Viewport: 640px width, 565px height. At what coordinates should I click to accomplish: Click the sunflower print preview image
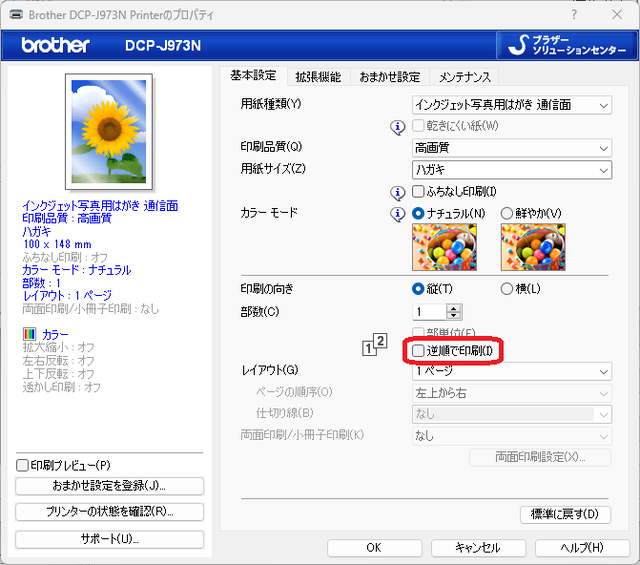[109, 132]
